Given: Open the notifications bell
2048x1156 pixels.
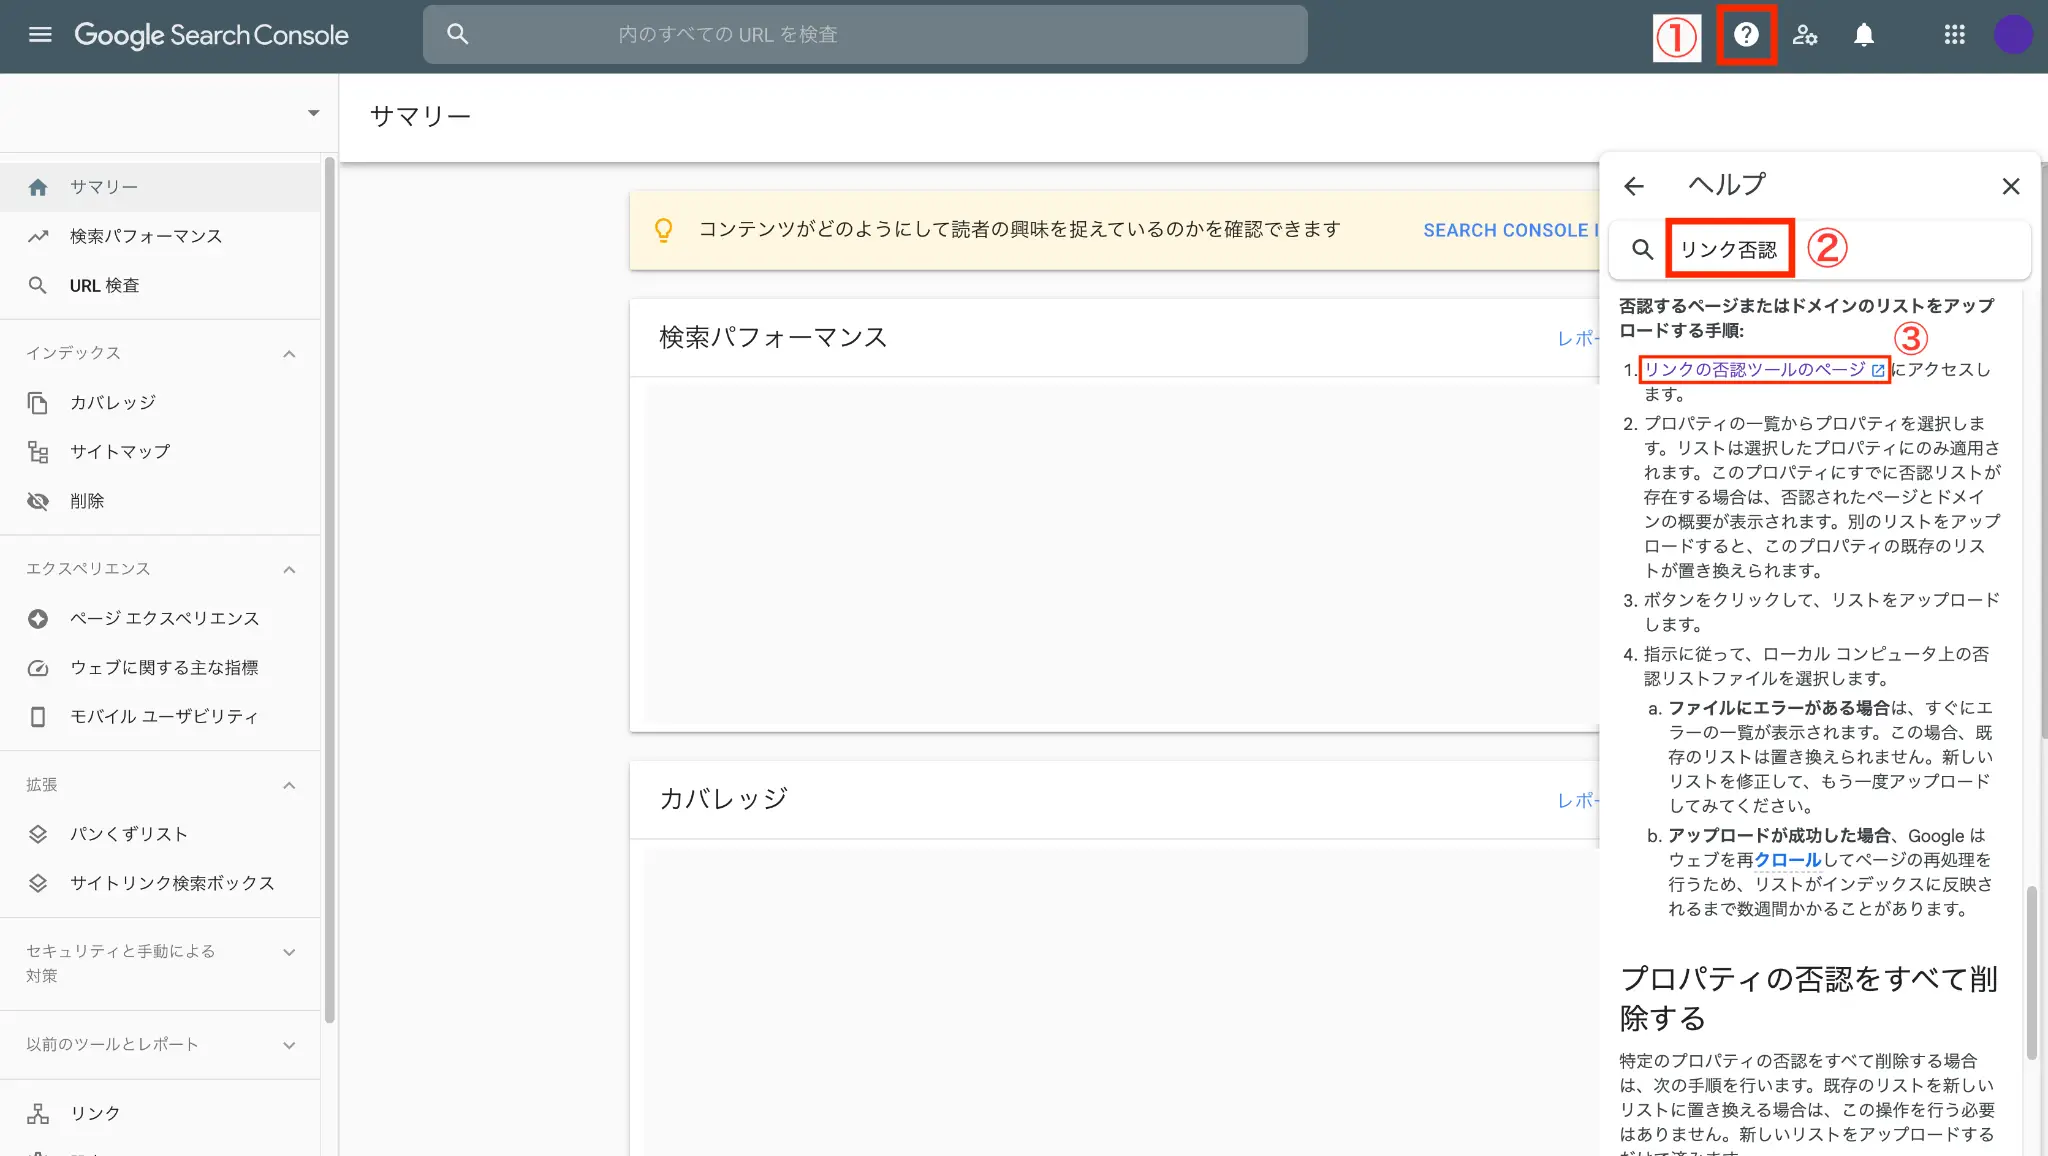Looking at the screenshot, I should tap(1864, 35).
